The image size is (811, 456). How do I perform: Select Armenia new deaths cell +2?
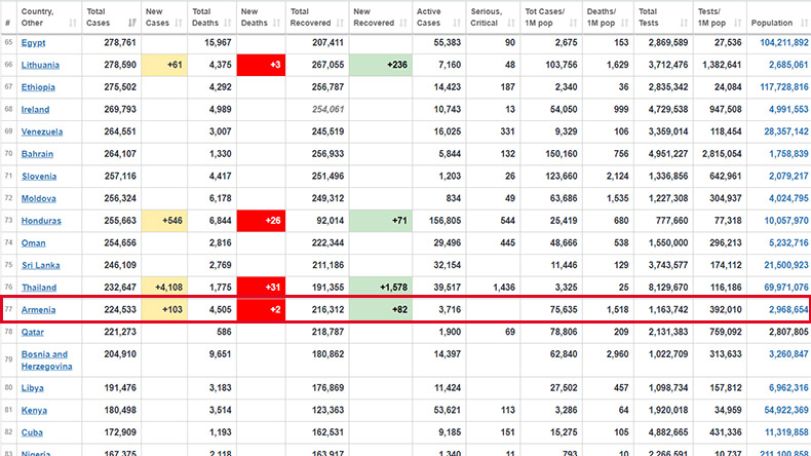pos(261,310)
